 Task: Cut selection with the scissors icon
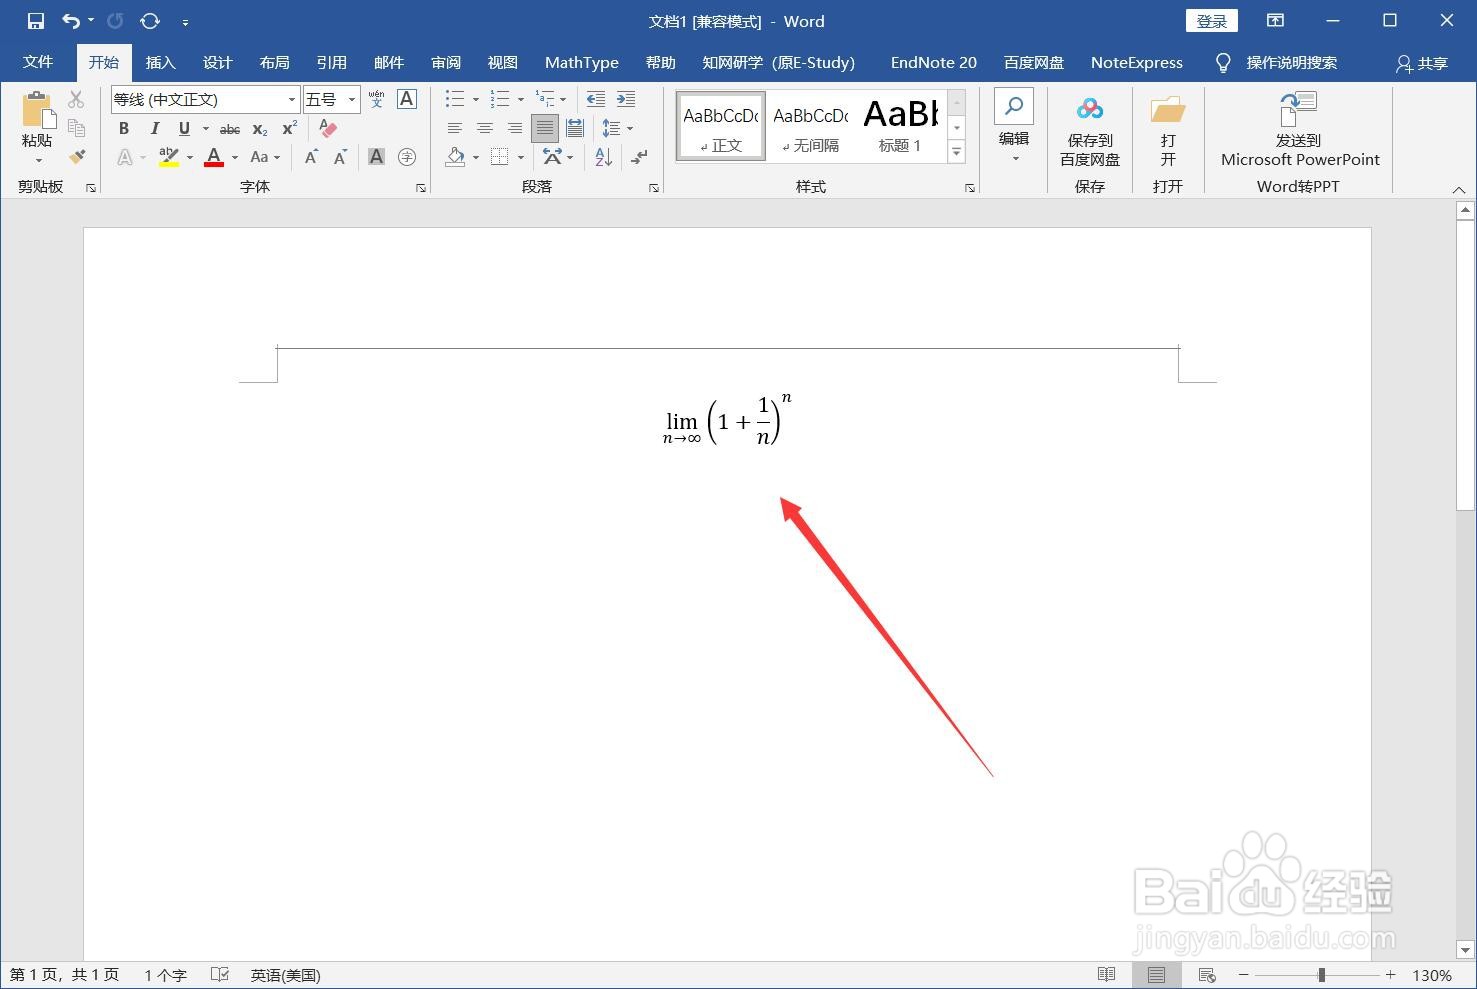pos(76,99)
